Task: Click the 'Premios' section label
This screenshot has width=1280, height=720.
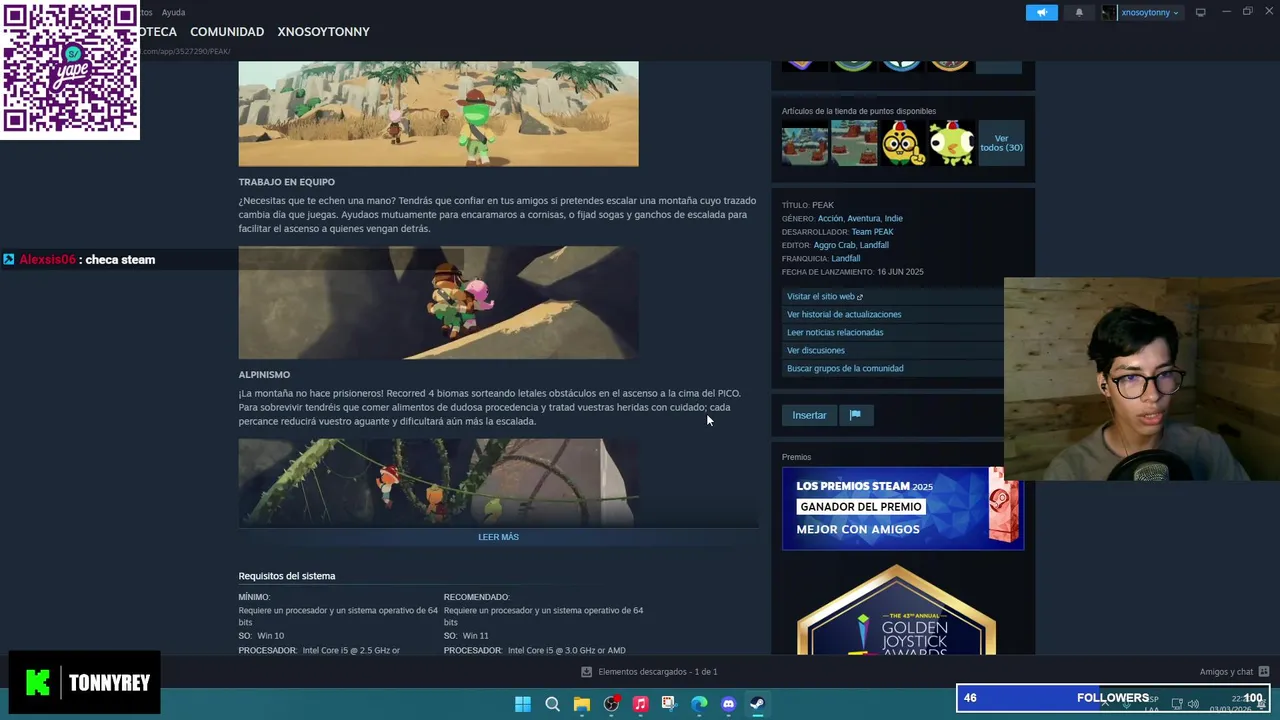Action: coord(796,457)
